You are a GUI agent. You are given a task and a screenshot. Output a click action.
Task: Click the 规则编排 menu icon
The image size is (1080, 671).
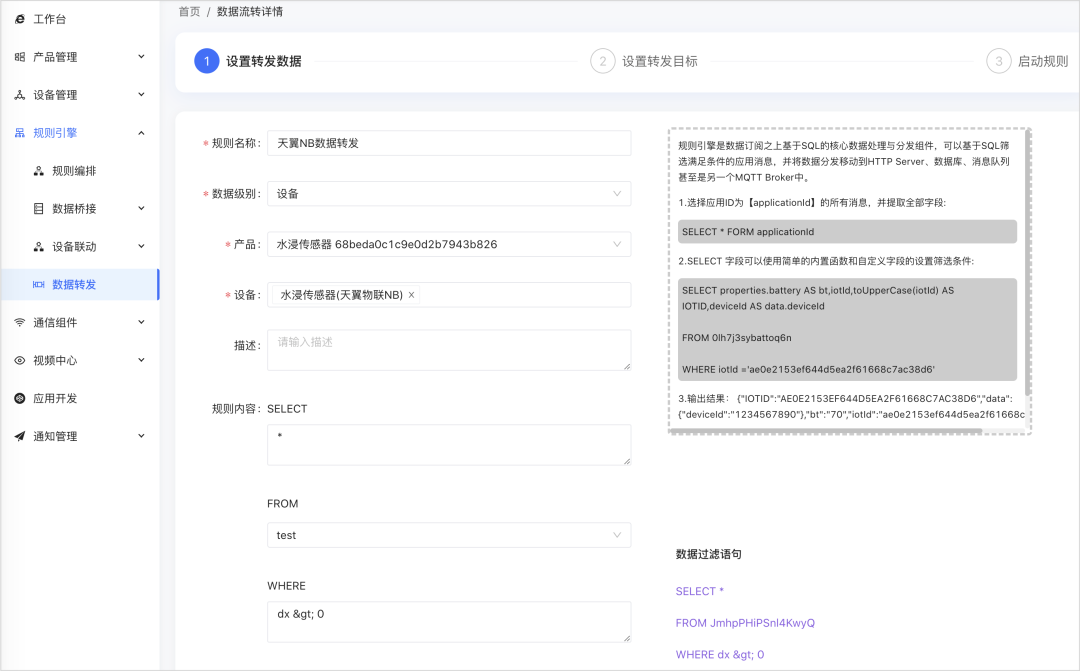(x=39, y=171)
